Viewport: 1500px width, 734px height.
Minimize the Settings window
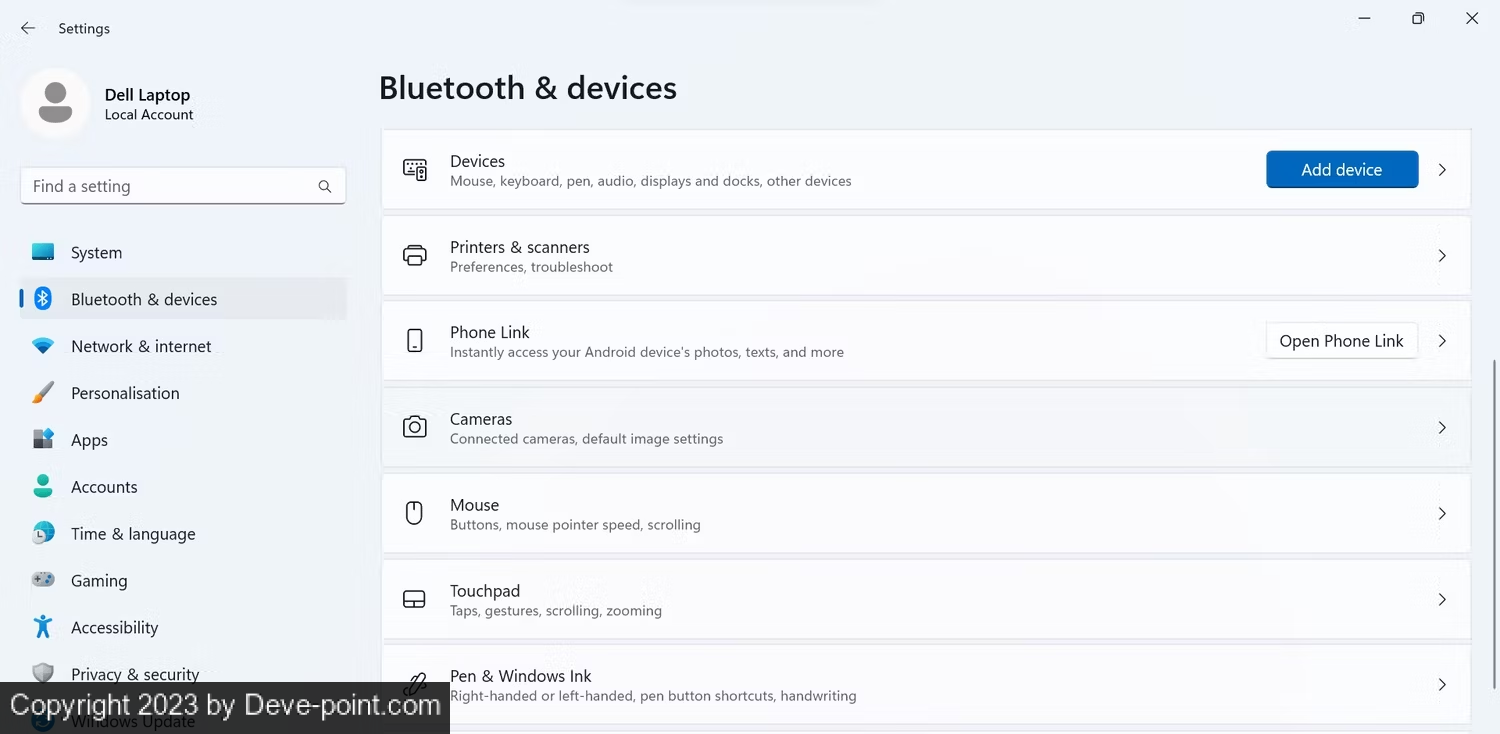click(1364, 18)
